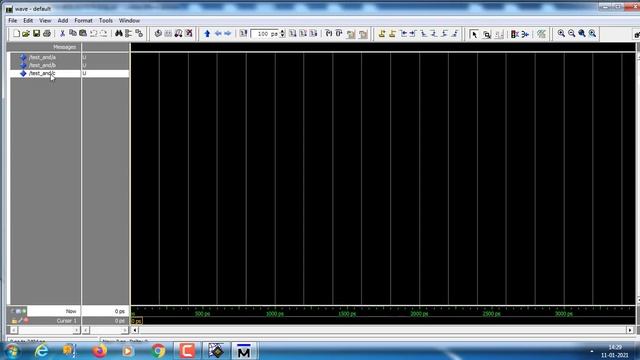Viewport: 640px width, 360px height.
Task: Open the View menu
Action: [x=45, y=20]
